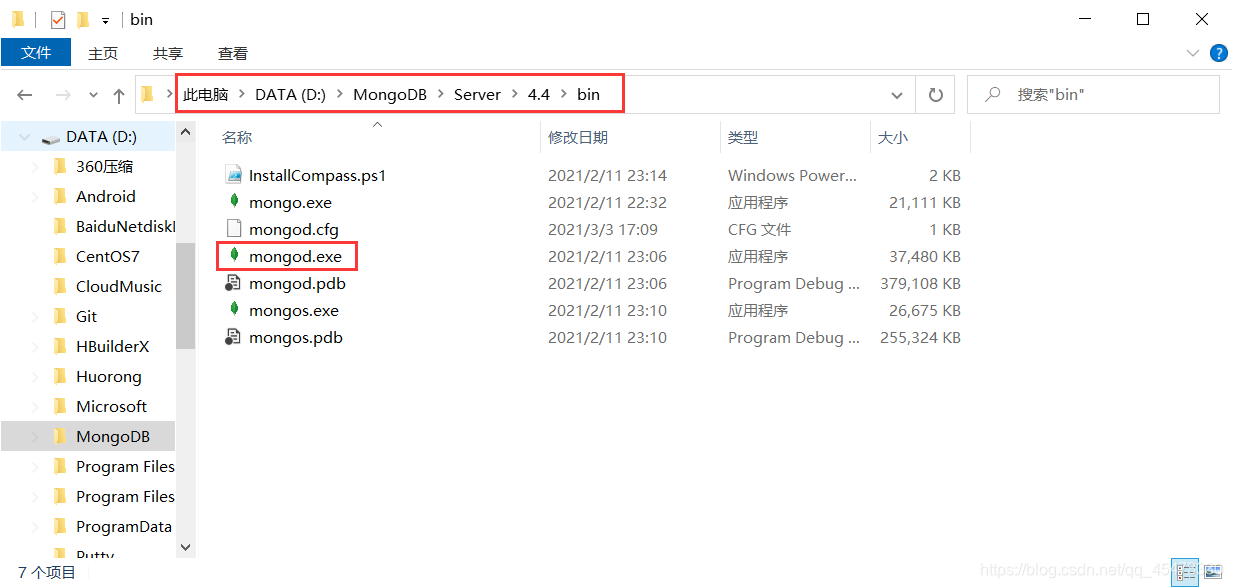This screenshot has height=588, width=1233.
Task: Go forward with the Forward arrow
Action: tap(62, 95)
